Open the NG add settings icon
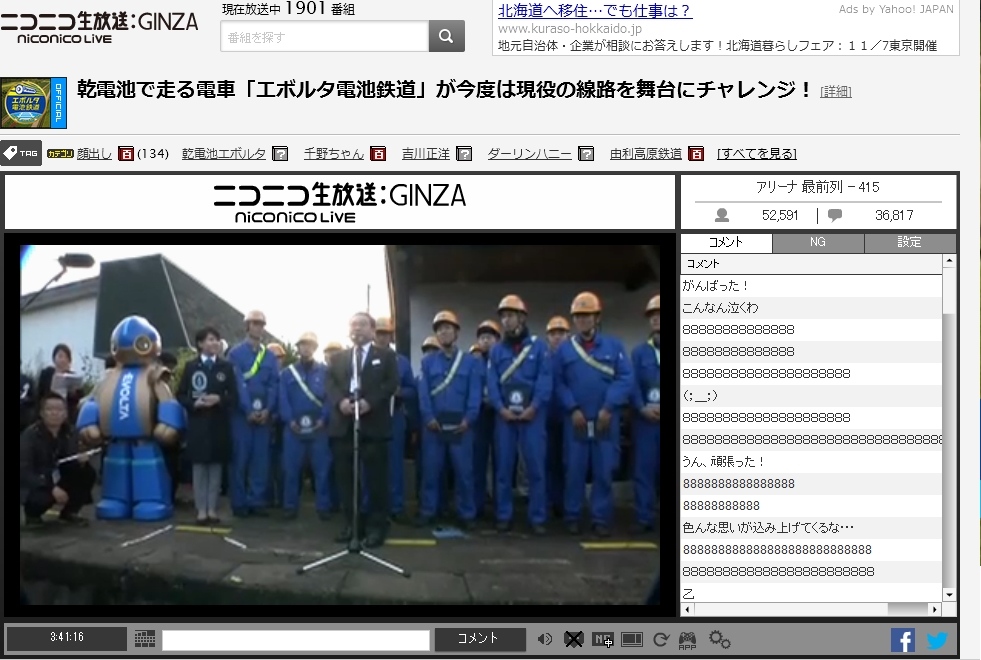This screenshot has height=660, width=981. tap(602, 639)
